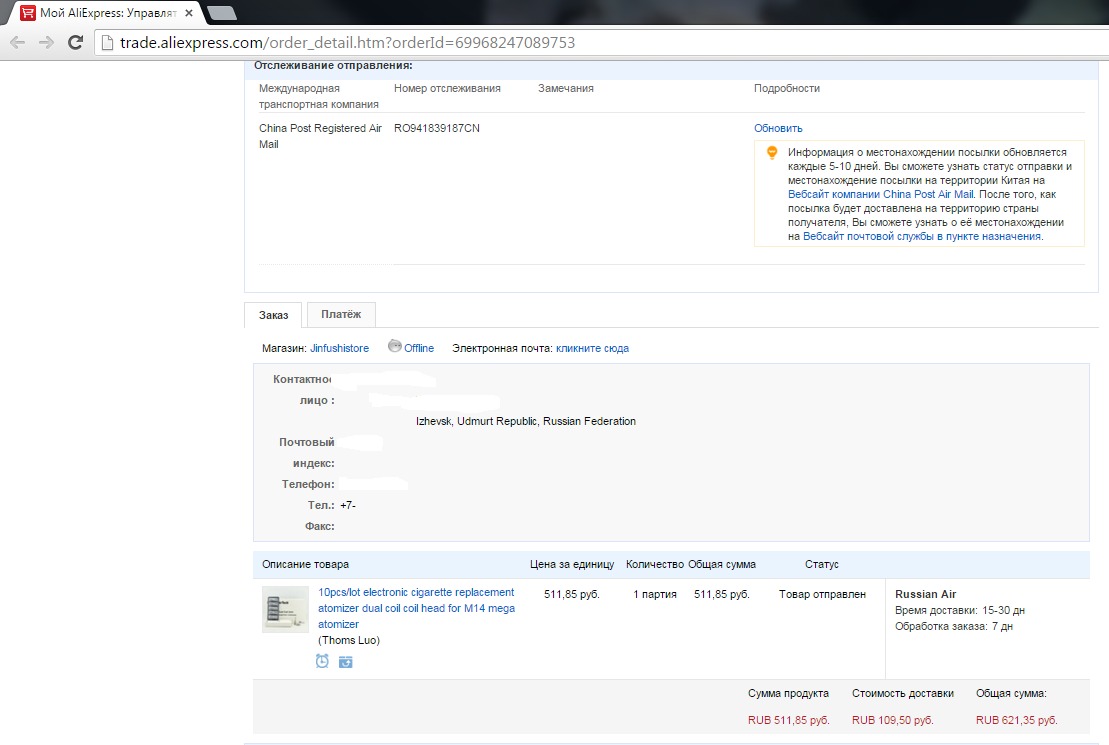
Task: Click the Offline seller status link
Action: coord(419,348)
